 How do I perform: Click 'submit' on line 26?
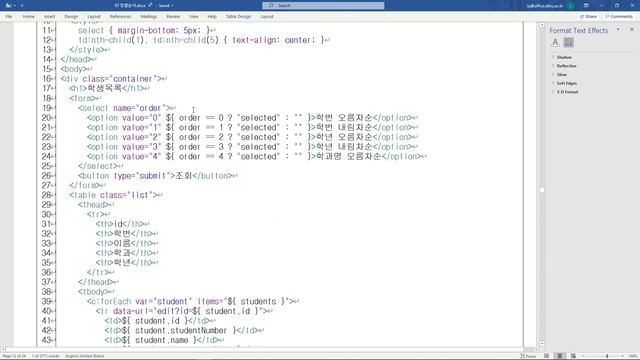click(152, 176)
